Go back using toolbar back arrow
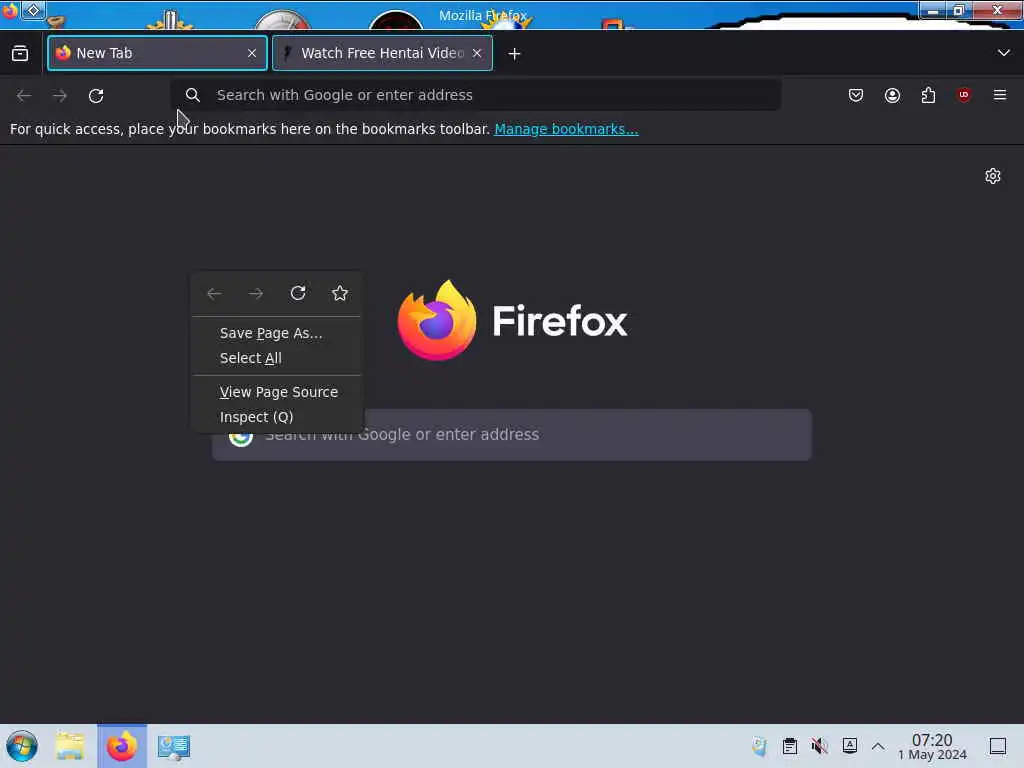Viewport: 1024px width, 768px height. pyautogui.click(x=24, y=95)
